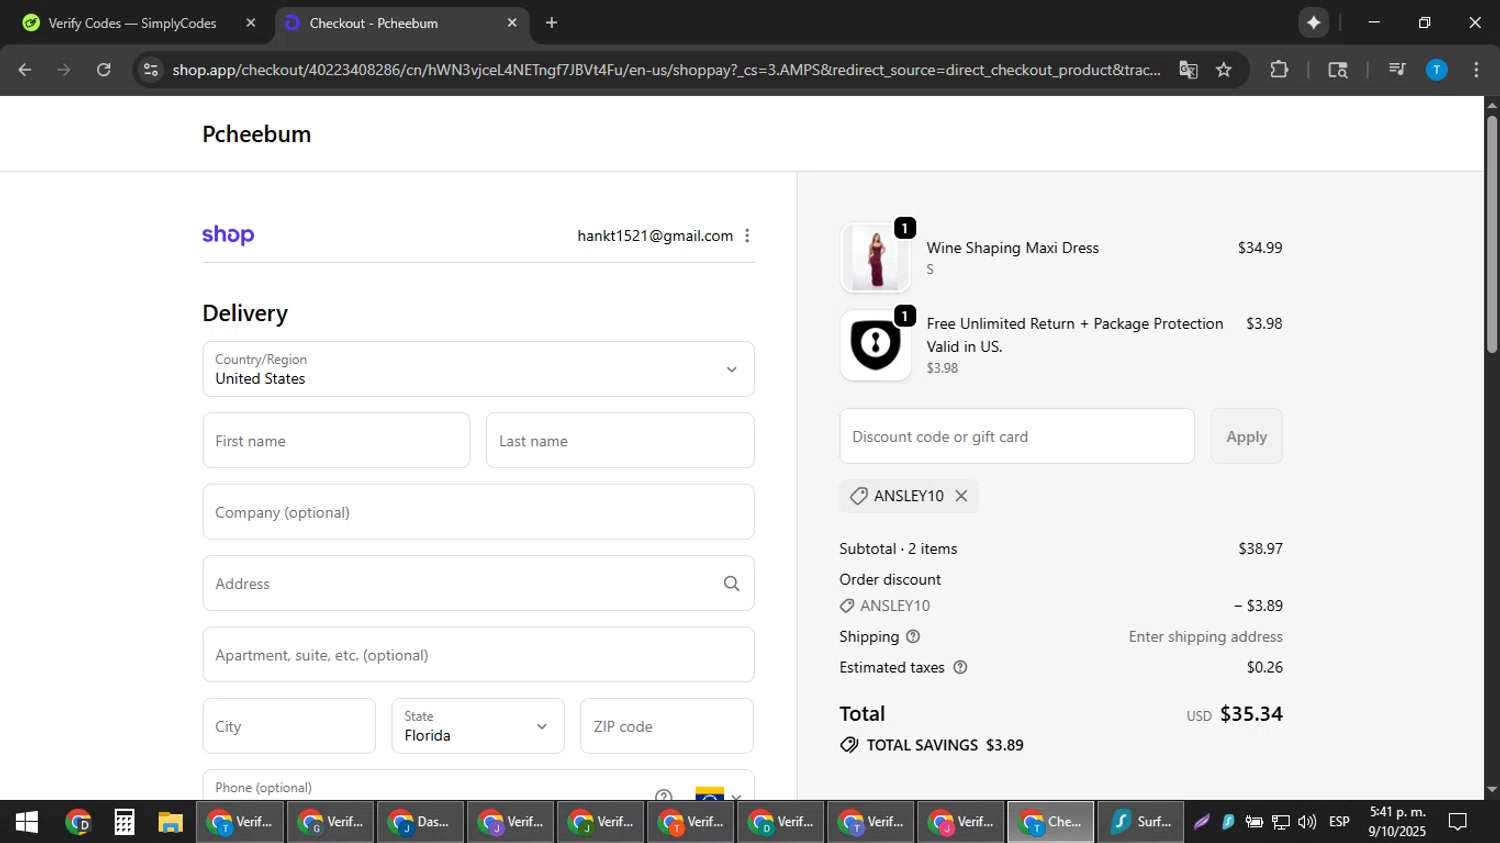Open the Windows Start menu
The image size is (1500, 843).
[27, 822]
